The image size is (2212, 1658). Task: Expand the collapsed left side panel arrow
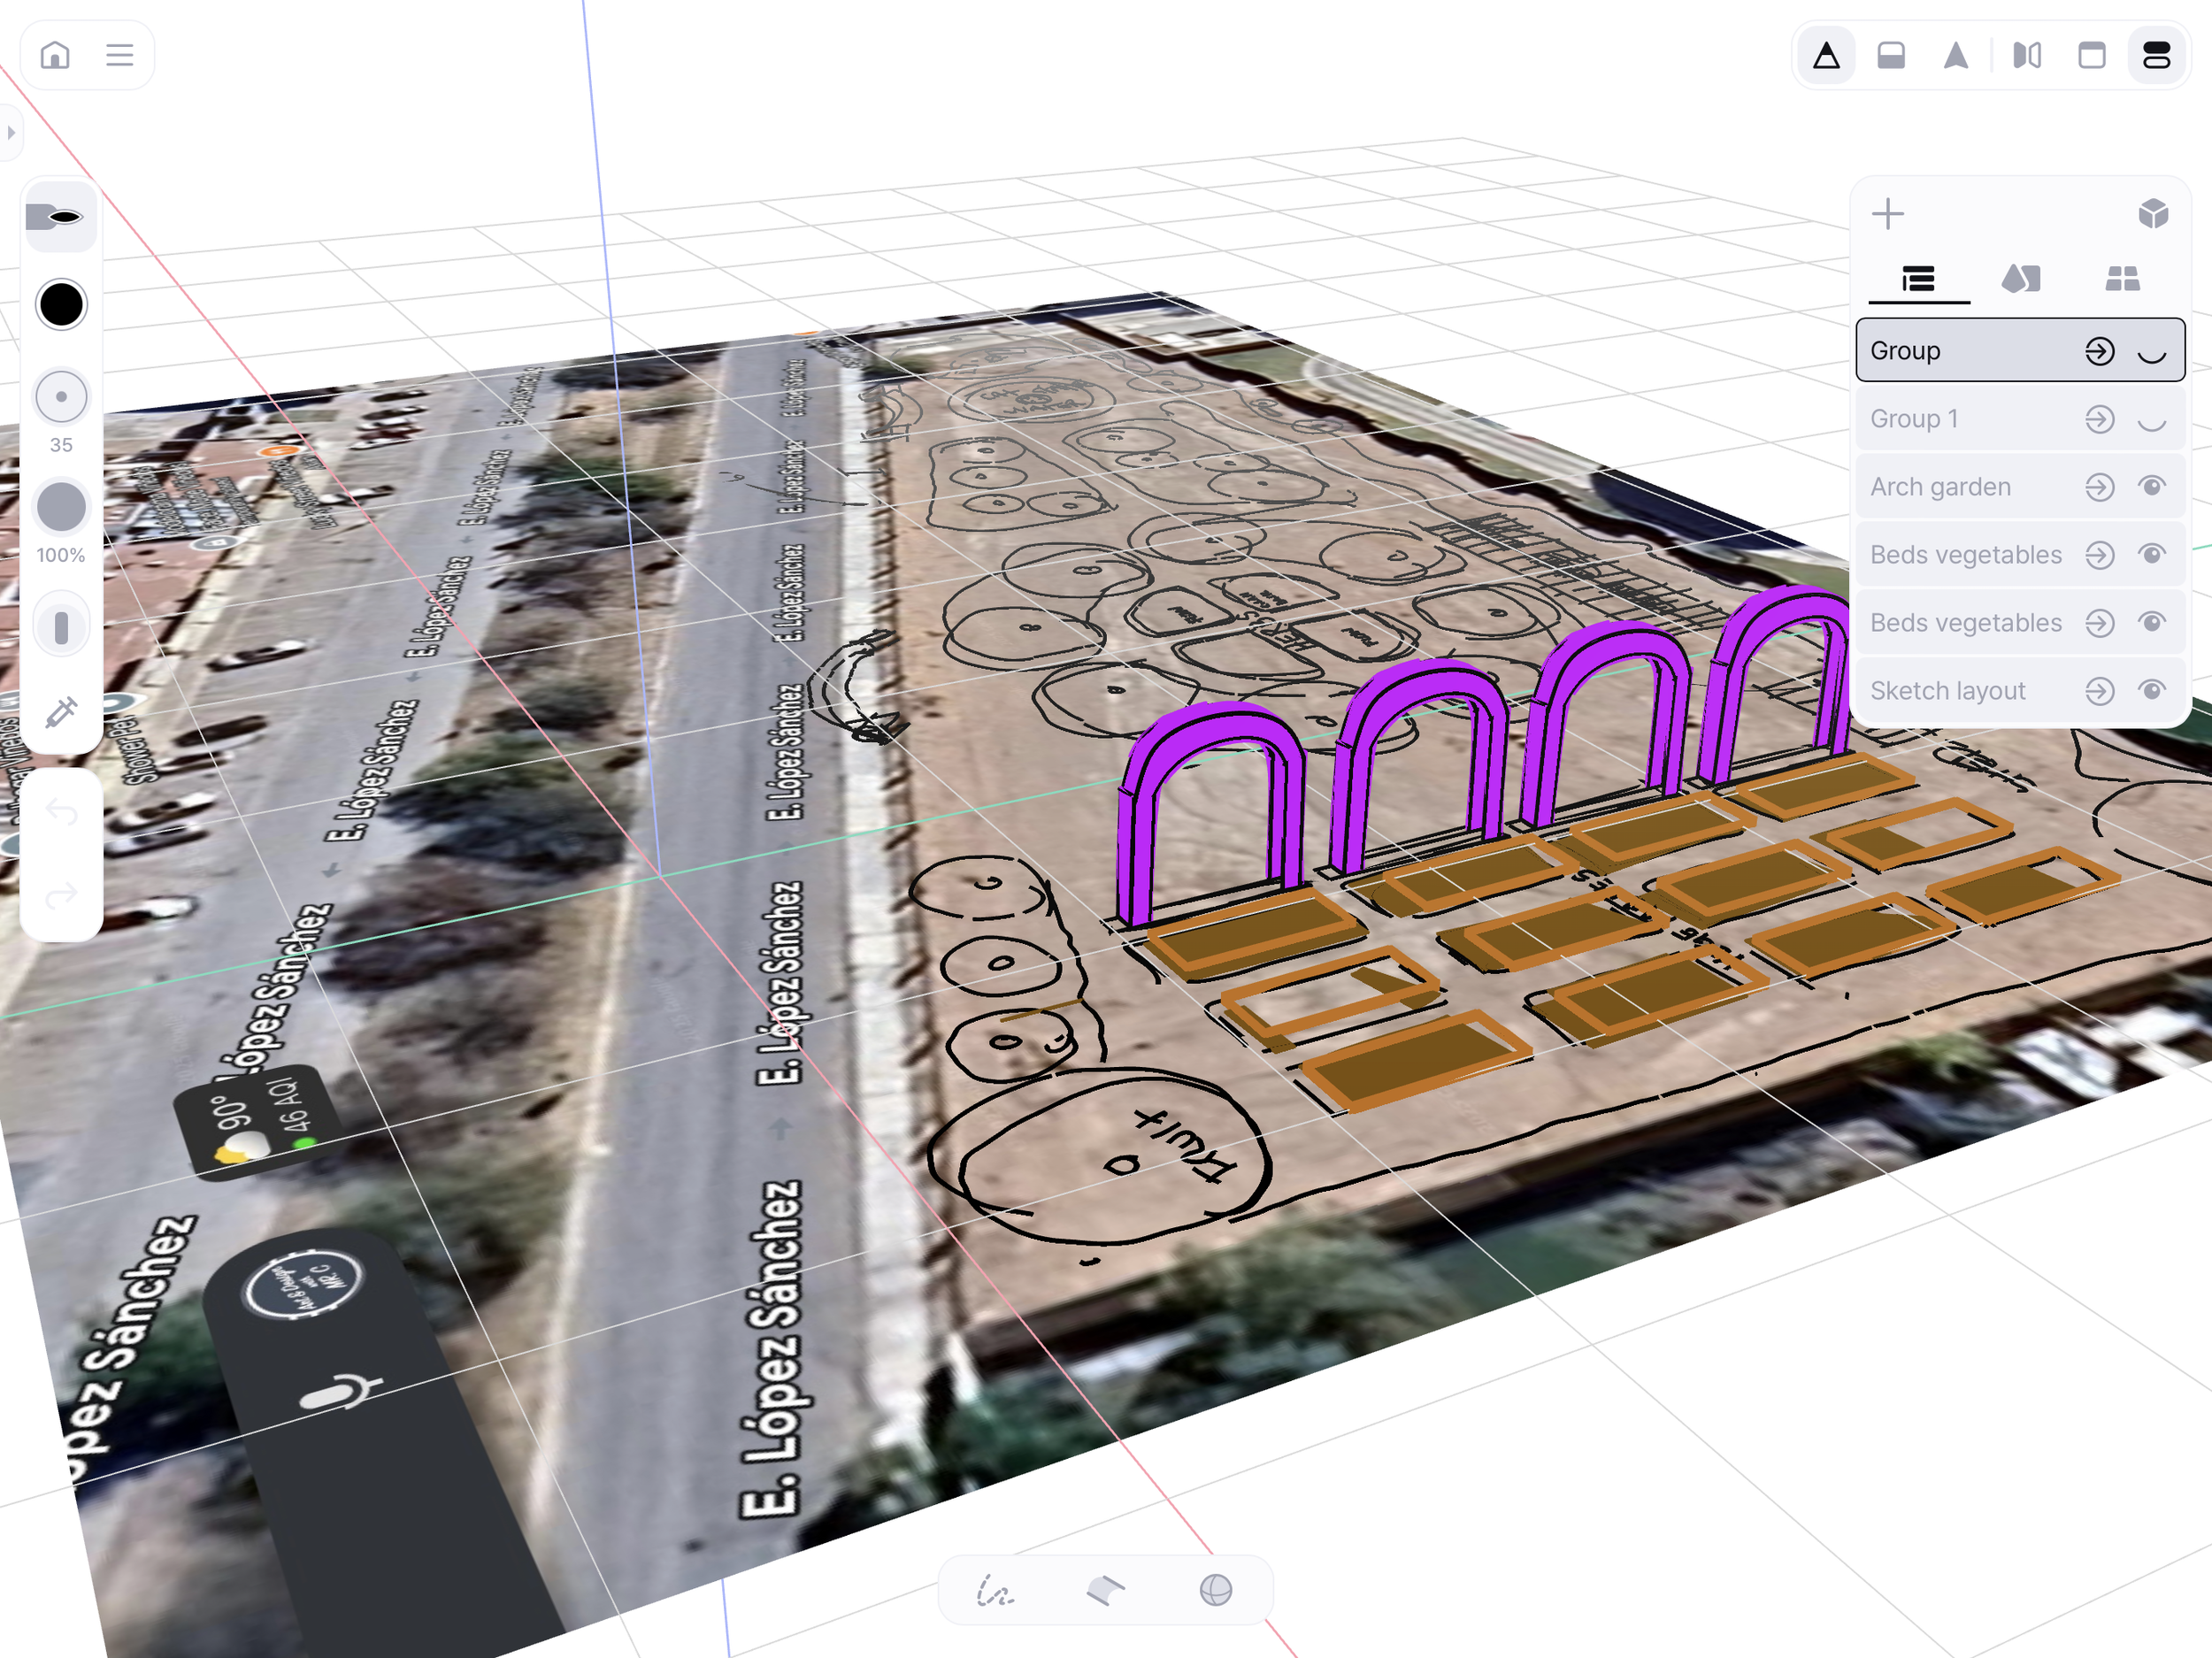point(11,132)
